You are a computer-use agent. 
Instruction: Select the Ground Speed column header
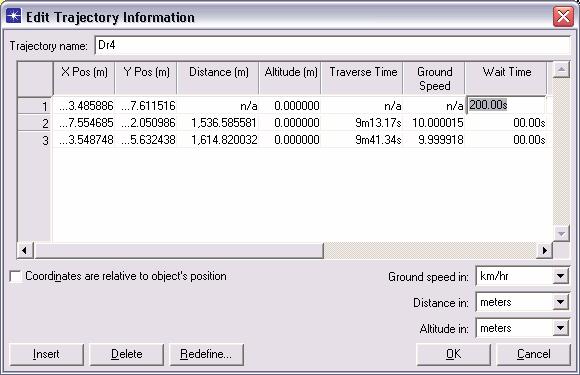coord(434,78)
